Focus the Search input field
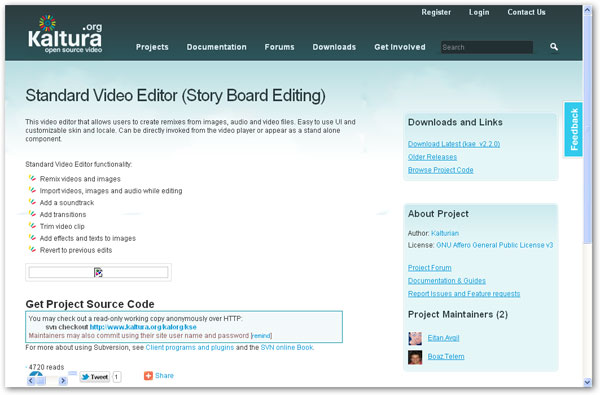The image size is (600, 395). point(487,47)
